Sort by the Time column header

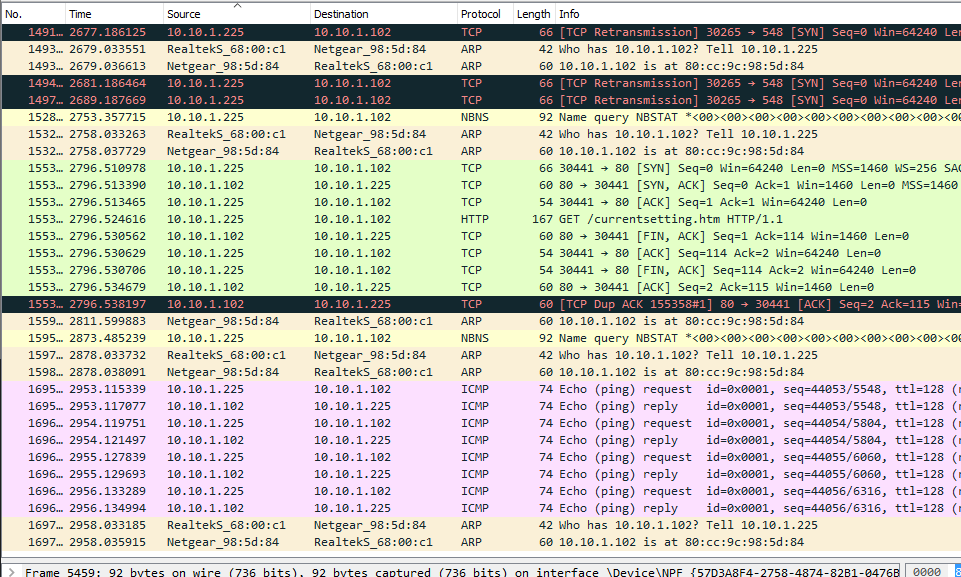click(x=114, y=13)
